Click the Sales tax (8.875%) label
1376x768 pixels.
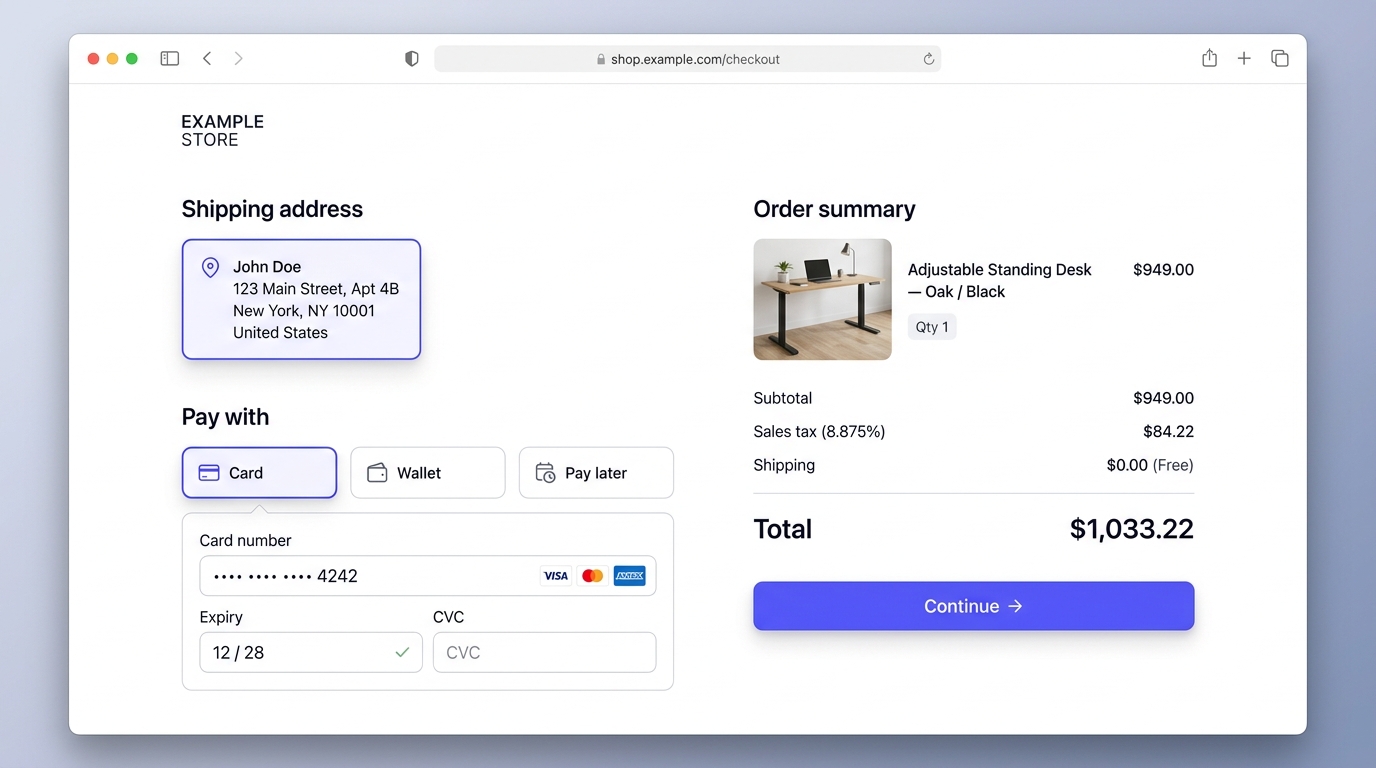pyautogui.click(x=819, y=432)
